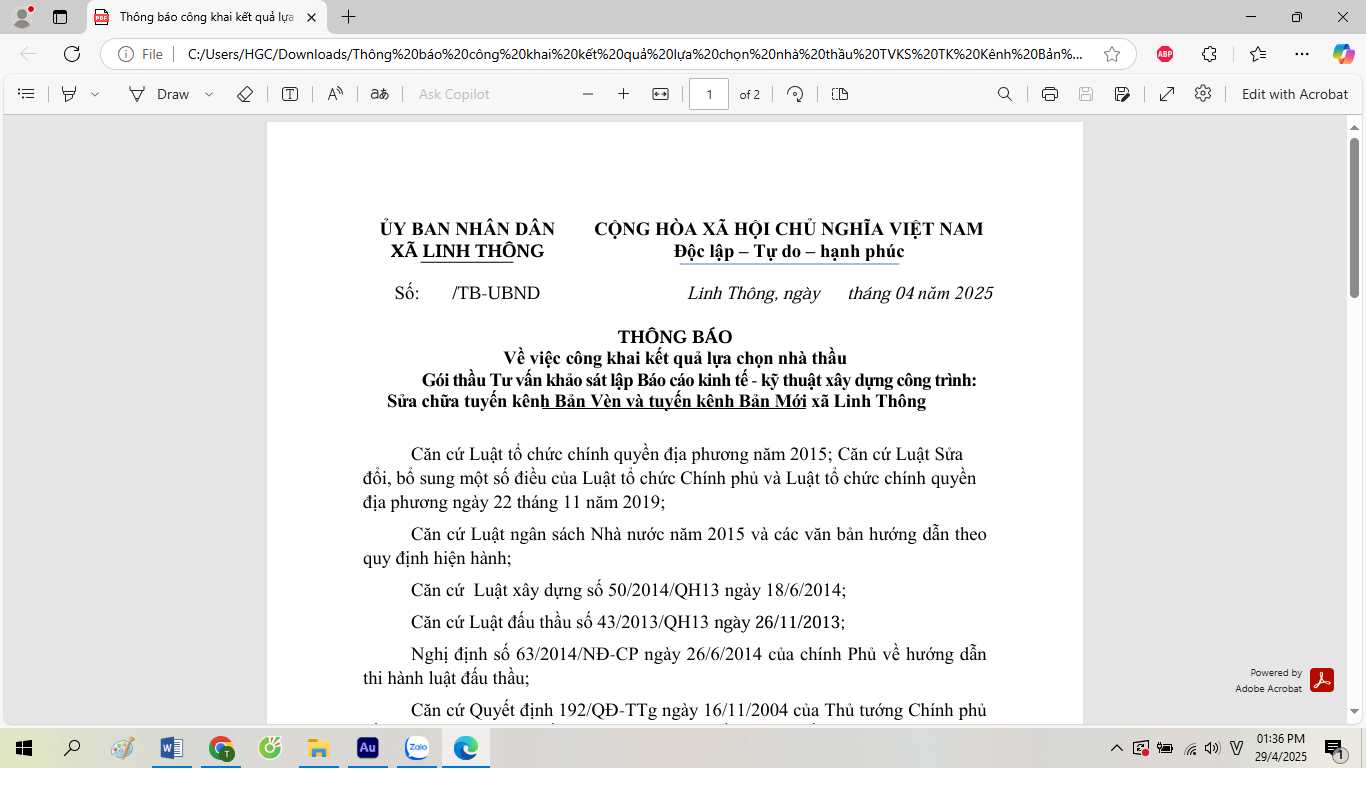The image size is (1366, 786).
Task: Refresh the page
Action: [x=72, y=54]
